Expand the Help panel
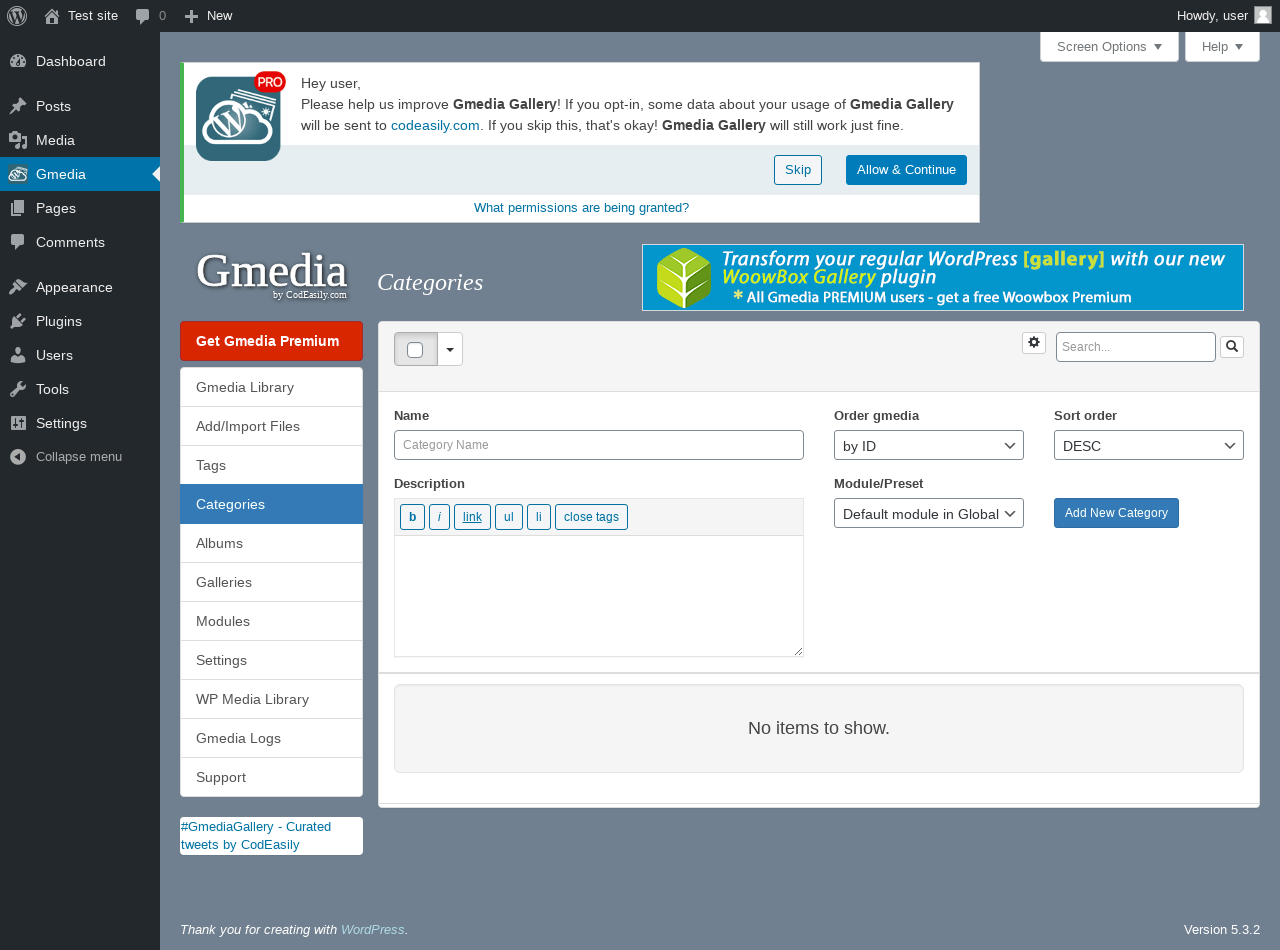The image size is (1280, 950). [1222, 47]
